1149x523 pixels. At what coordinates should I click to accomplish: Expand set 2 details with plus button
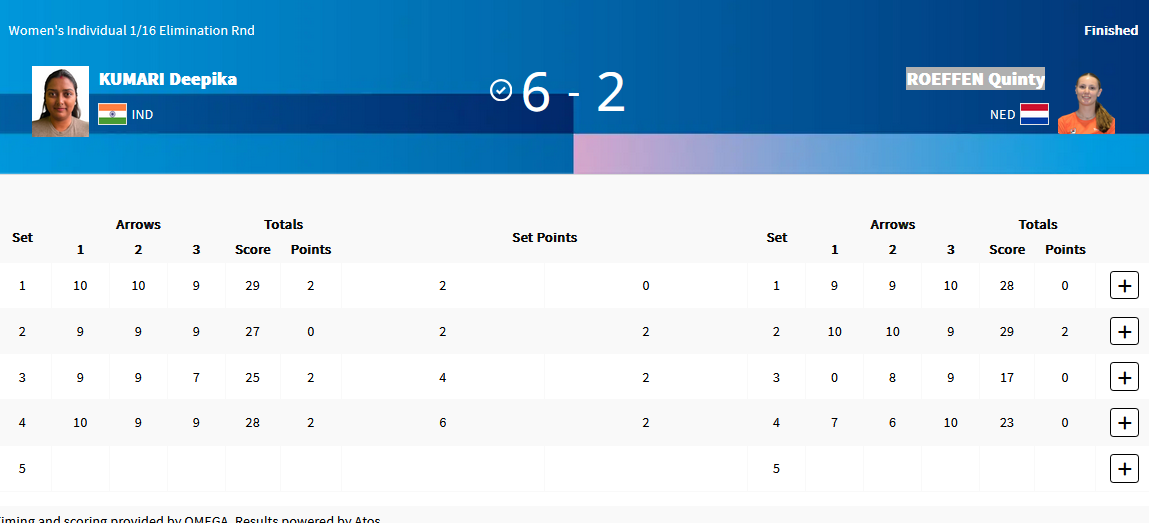coord(1124,331)
